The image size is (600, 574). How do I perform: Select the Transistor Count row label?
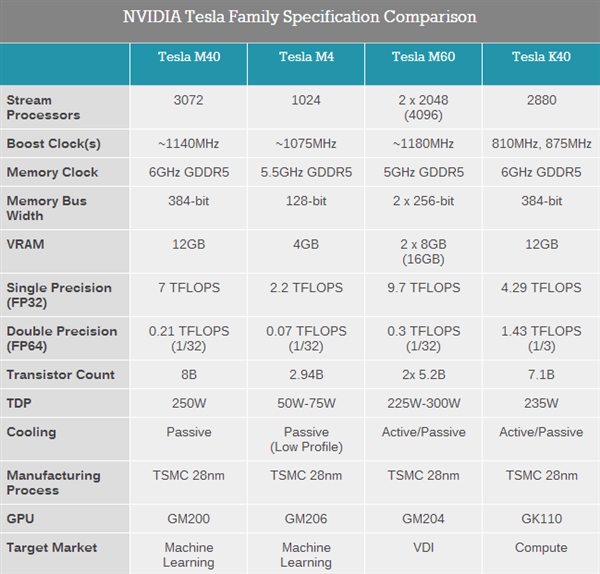[60, 375]
